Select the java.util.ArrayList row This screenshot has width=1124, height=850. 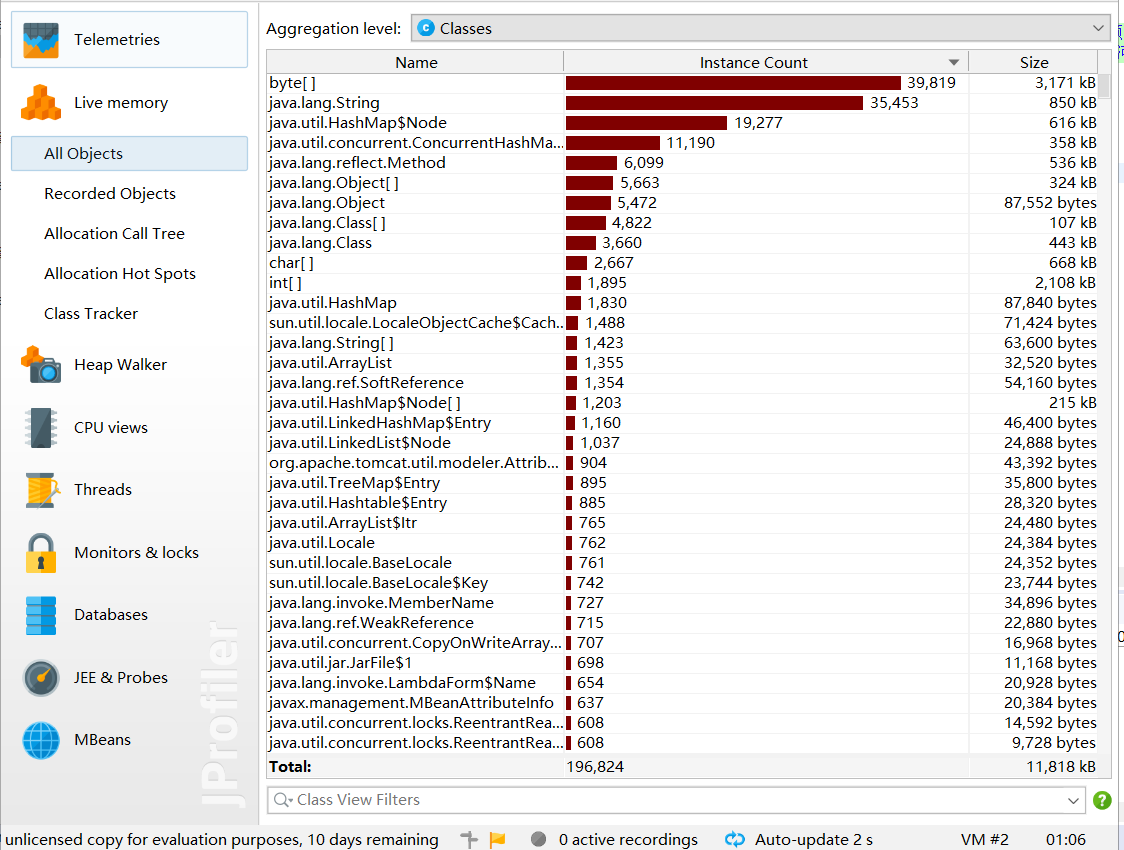click(682, 363)
